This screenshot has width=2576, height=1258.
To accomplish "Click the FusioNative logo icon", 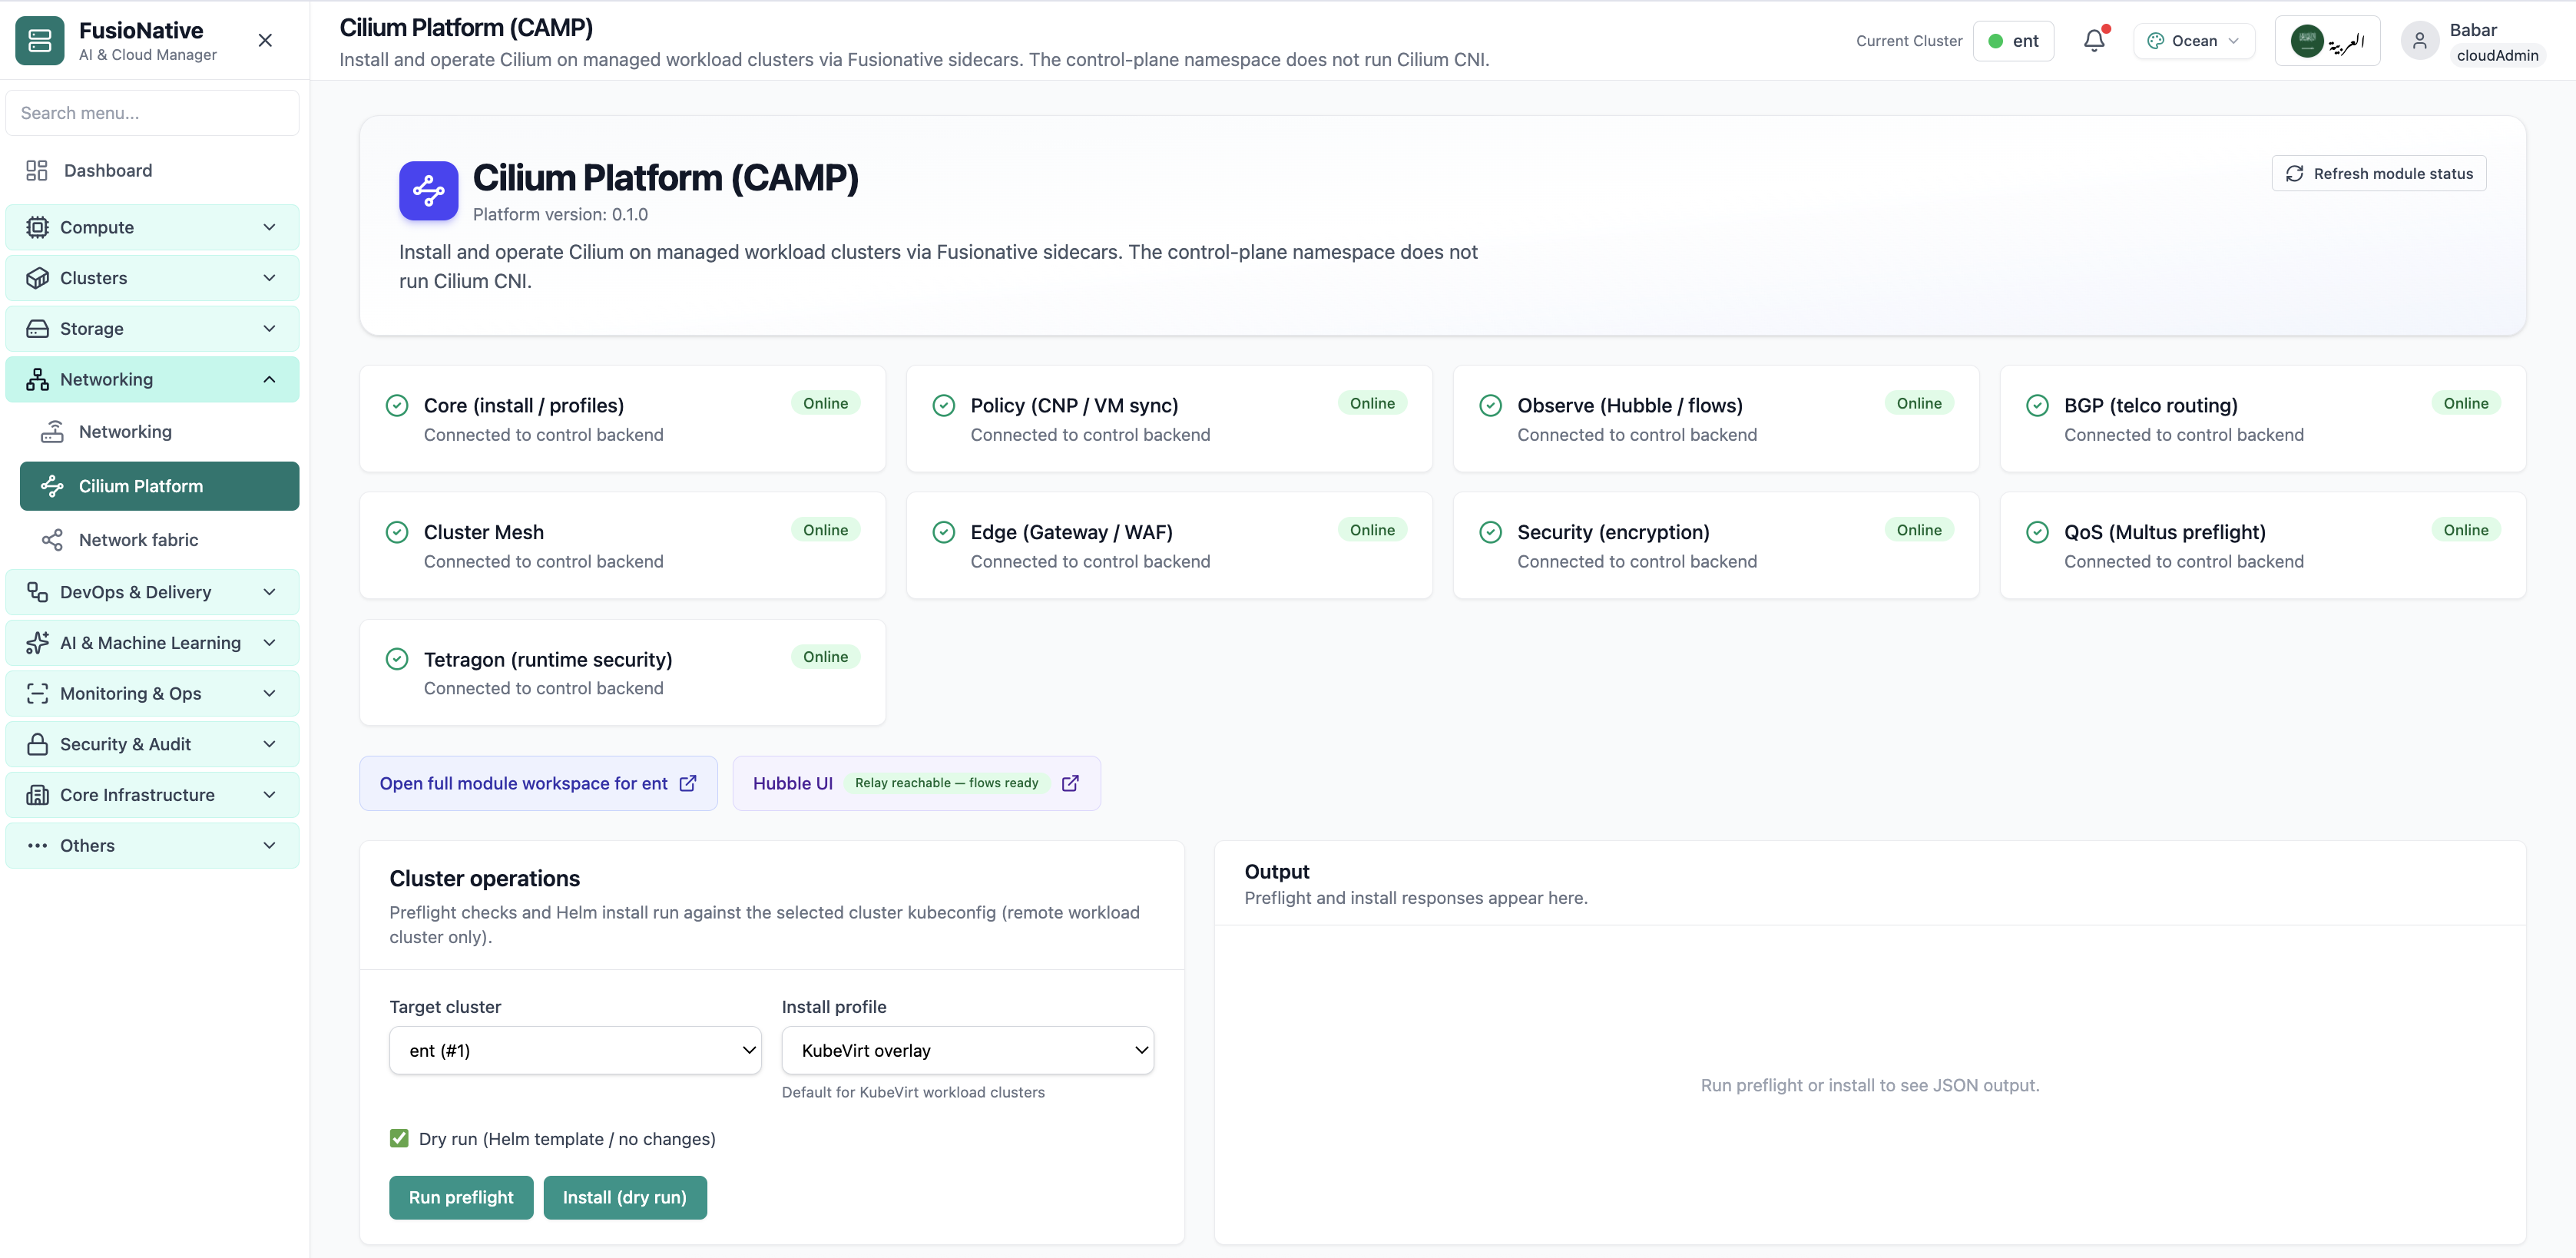I will 40,41.
